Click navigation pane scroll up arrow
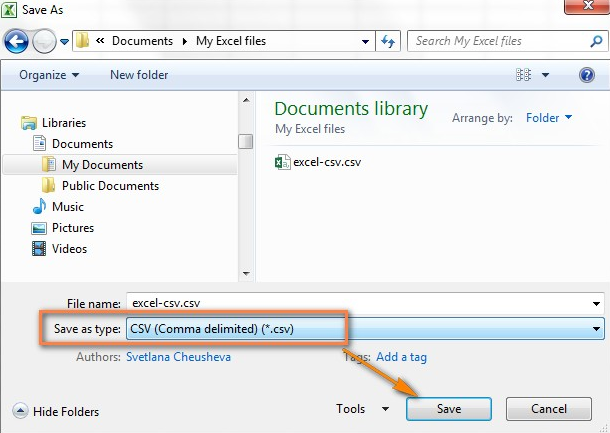The image size is (610, 433). point(246,100)
